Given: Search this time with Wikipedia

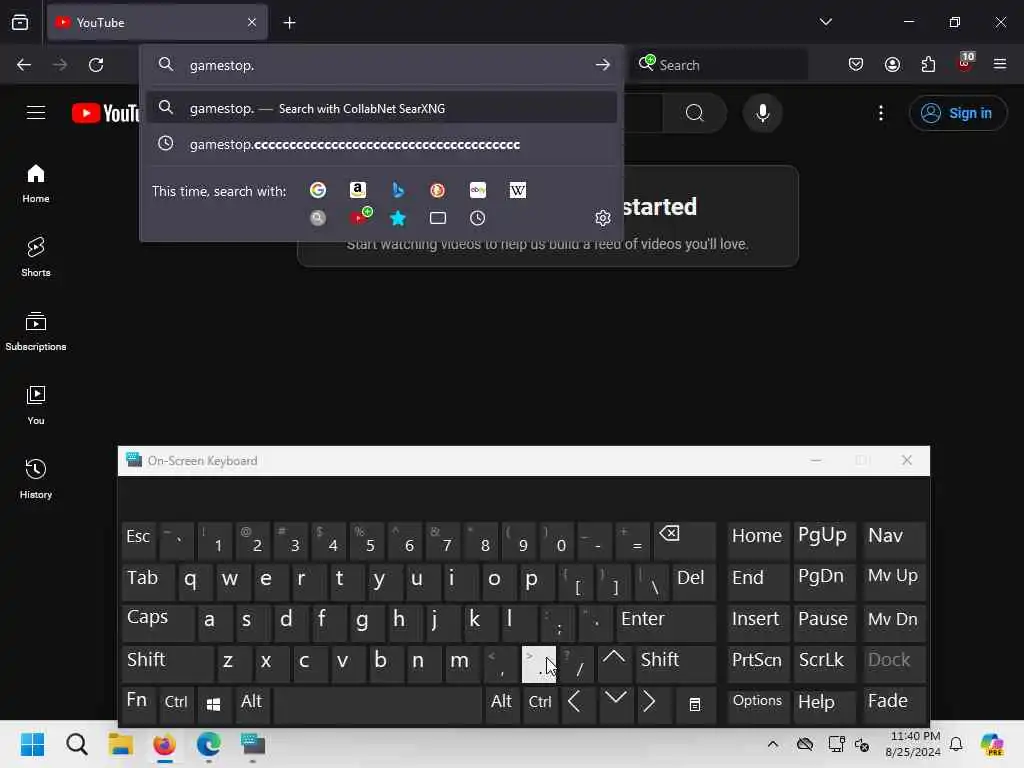Looking at the screenshot, I should pos(517,190).
